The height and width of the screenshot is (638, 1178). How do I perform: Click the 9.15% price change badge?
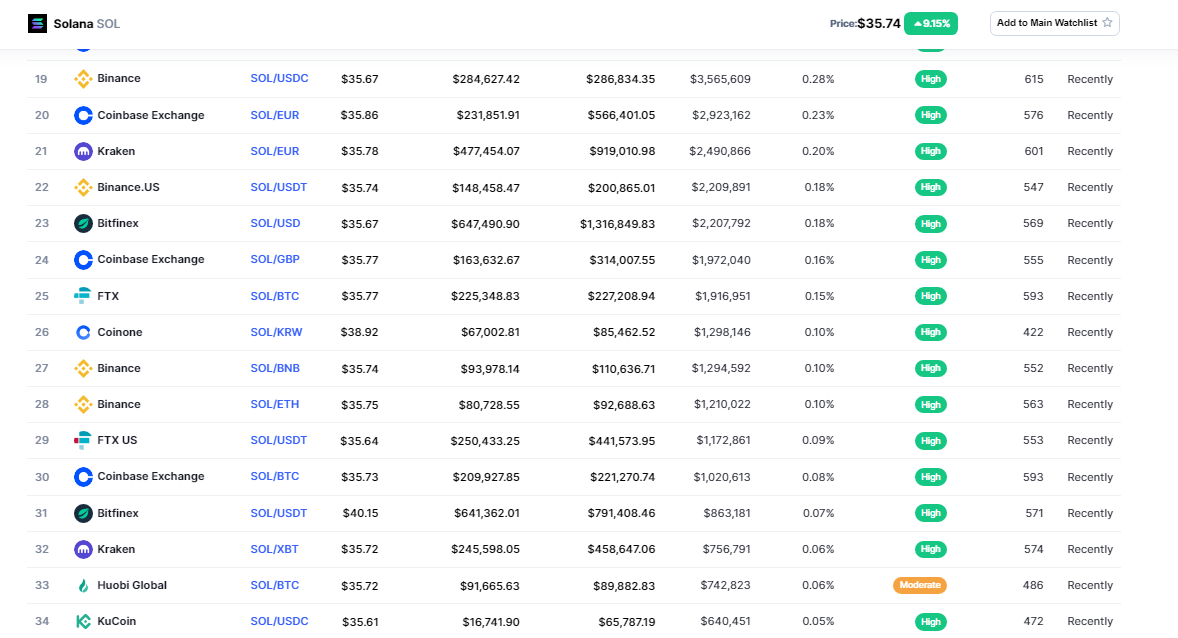pyautogui.click(x=931, y=23)
